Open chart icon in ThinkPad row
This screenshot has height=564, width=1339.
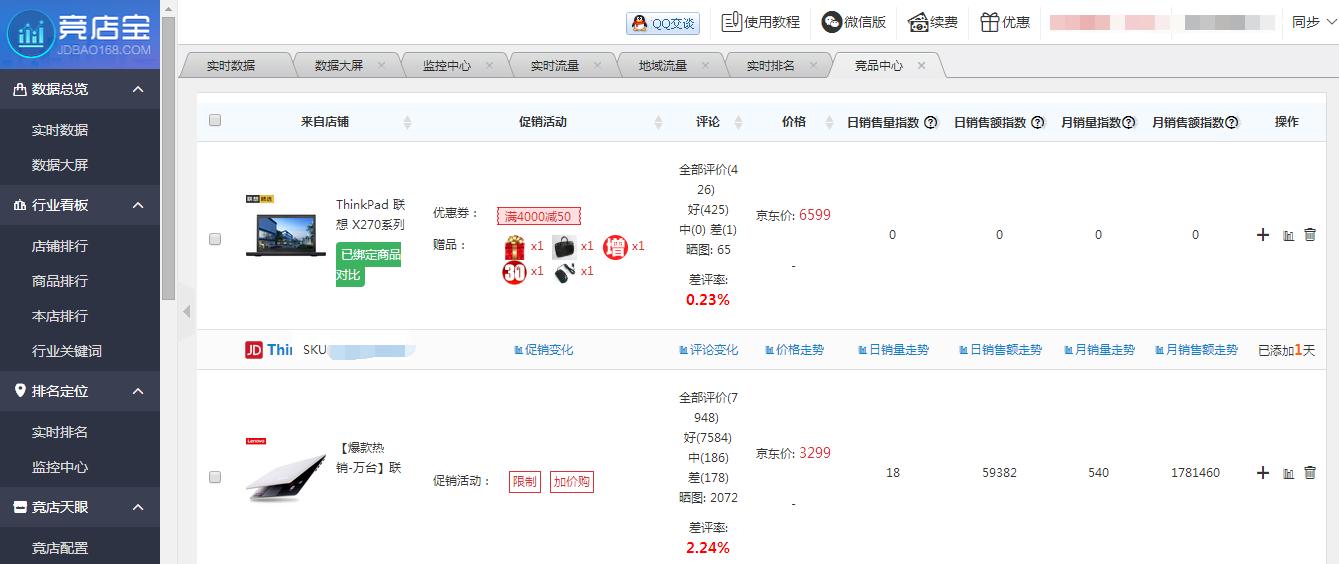(1288, 235)
